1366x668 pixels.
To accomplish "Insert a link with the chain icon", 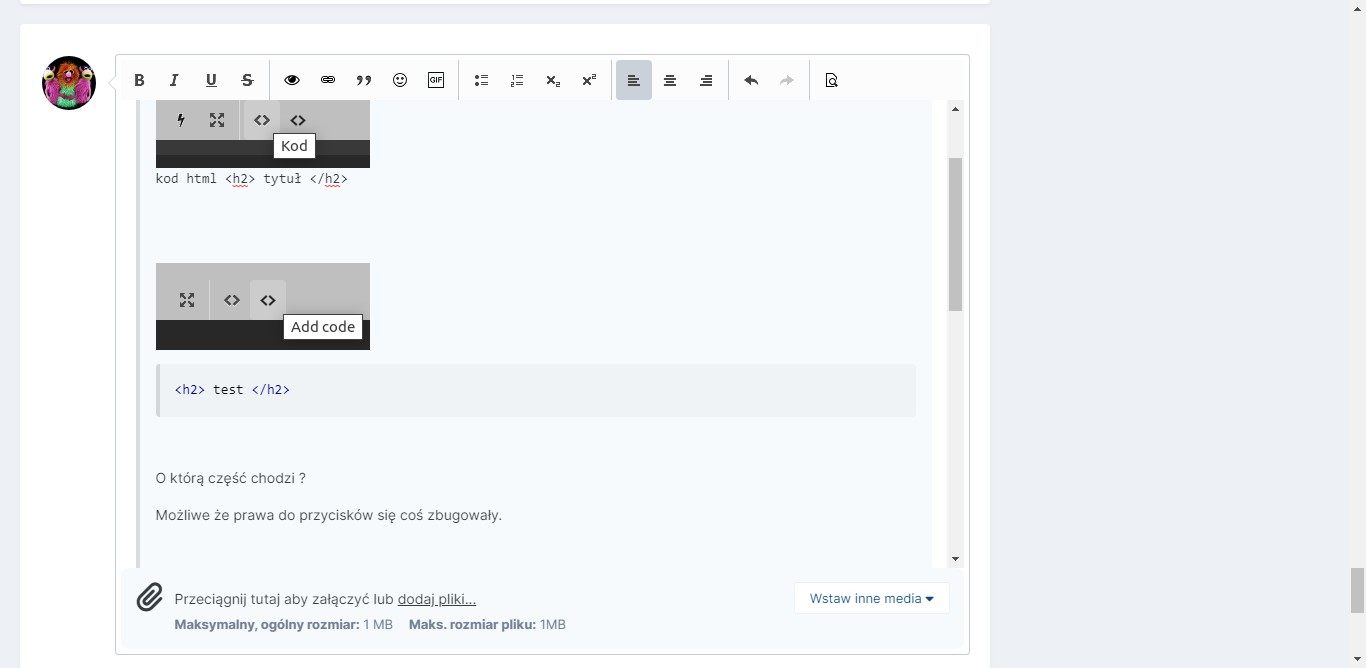I will pyautogui.click(x=328, y=80).
